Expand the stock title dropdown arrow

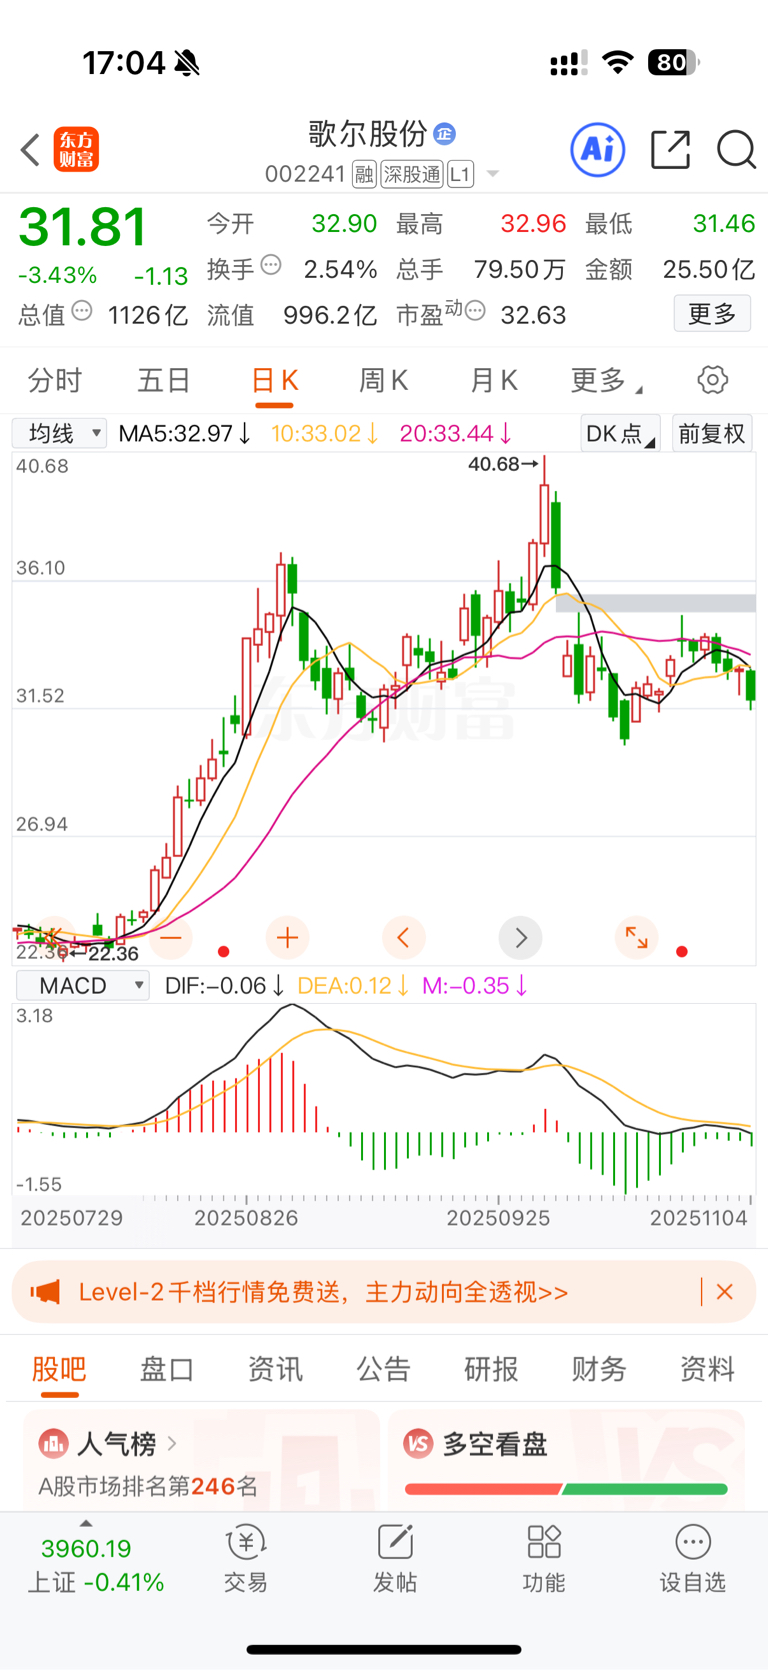[x=492, y=175]
